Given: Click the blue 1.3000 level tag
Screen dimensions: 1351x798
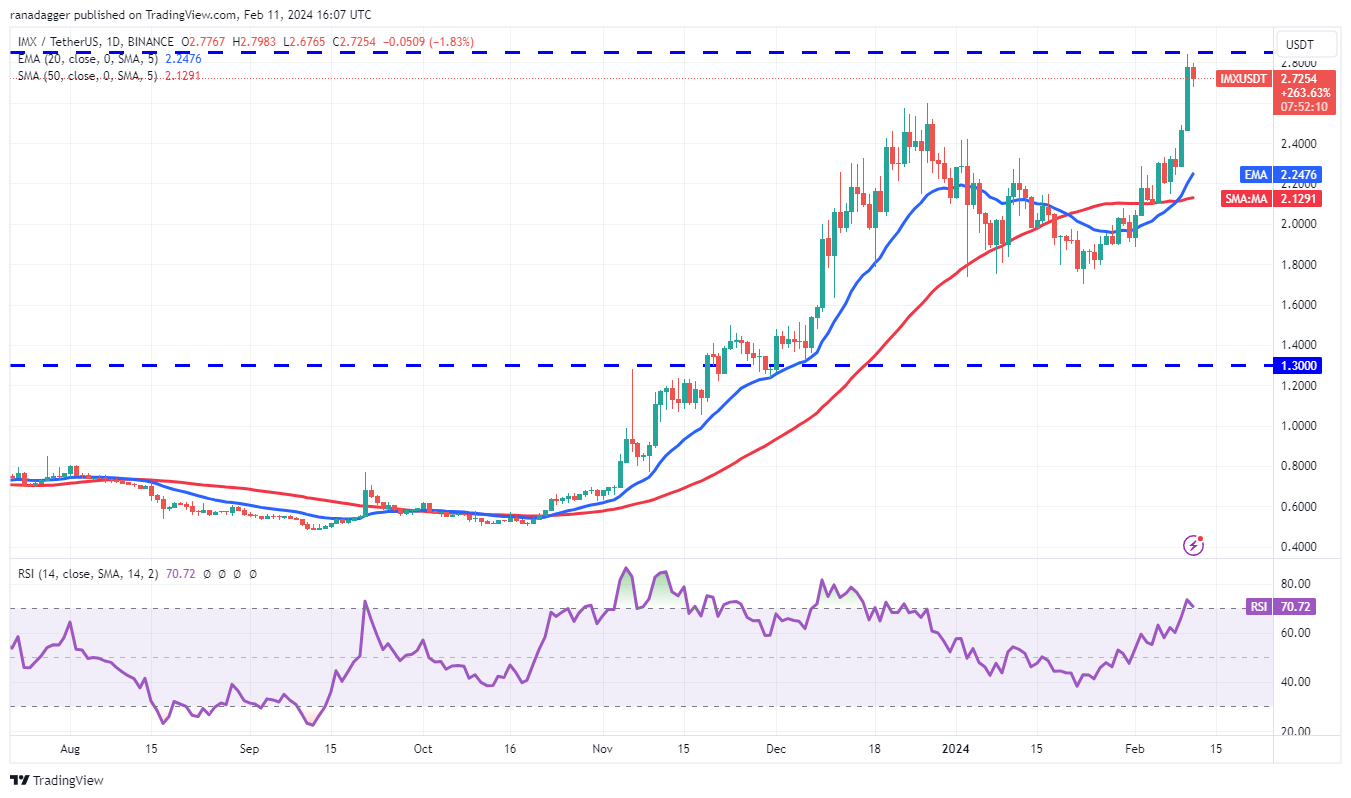Looking at the screenshot, I should [1295, 366].
